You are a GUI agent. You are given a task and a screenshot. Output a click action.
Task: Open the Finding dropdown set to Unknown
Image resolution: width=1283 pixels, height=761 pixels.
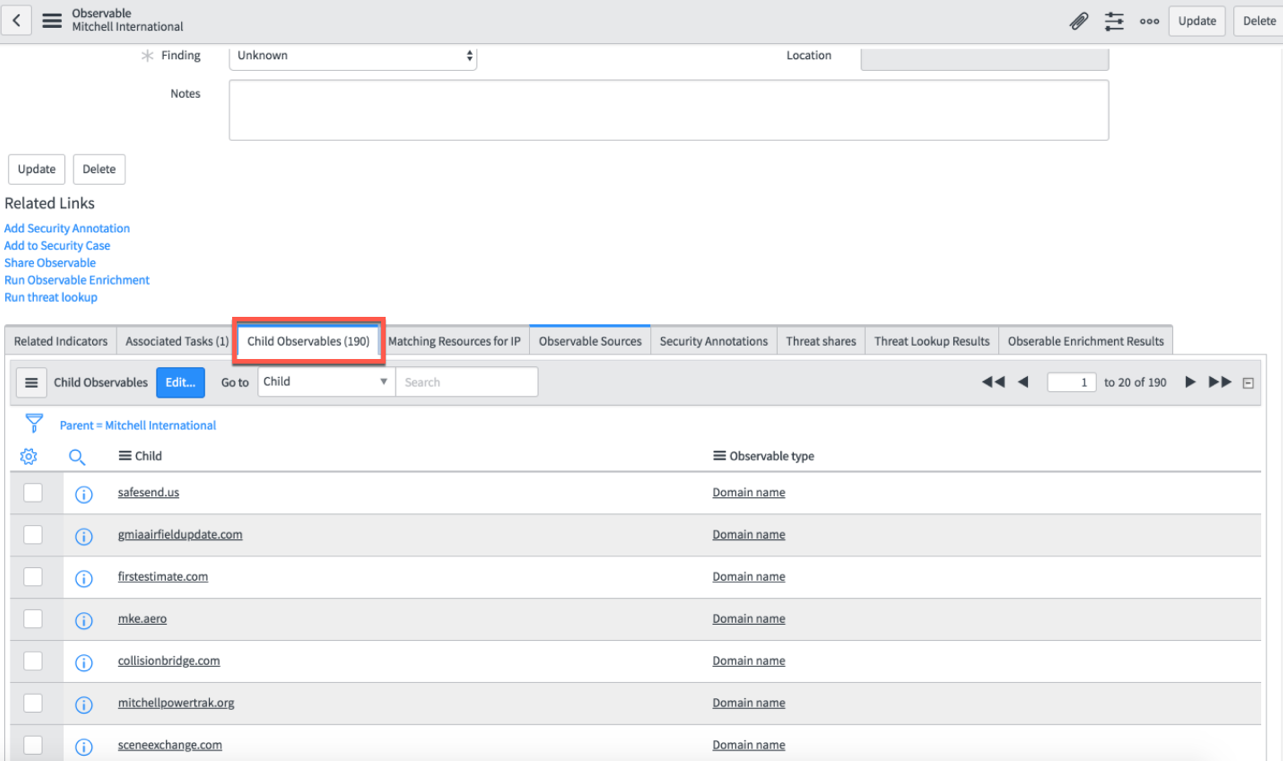click(353, 56)
